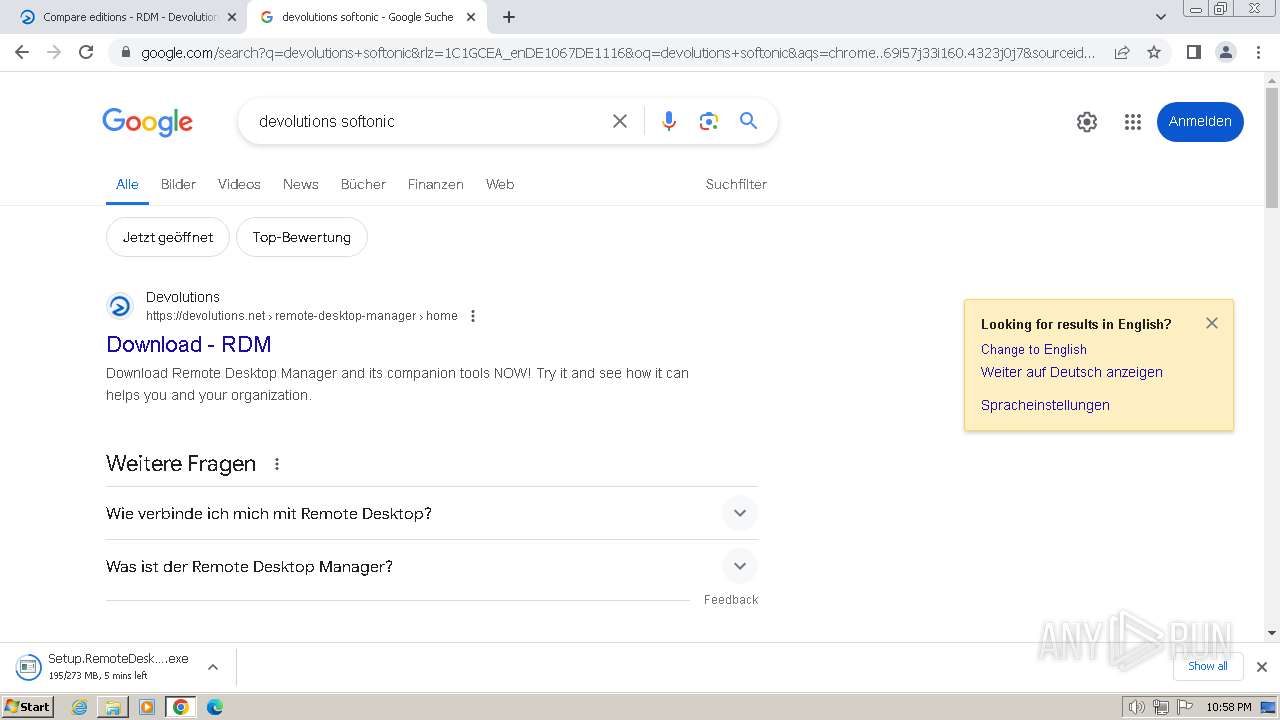1280x720 pixels.
Task: Open more options for Devolutions result
Action: 473,316
